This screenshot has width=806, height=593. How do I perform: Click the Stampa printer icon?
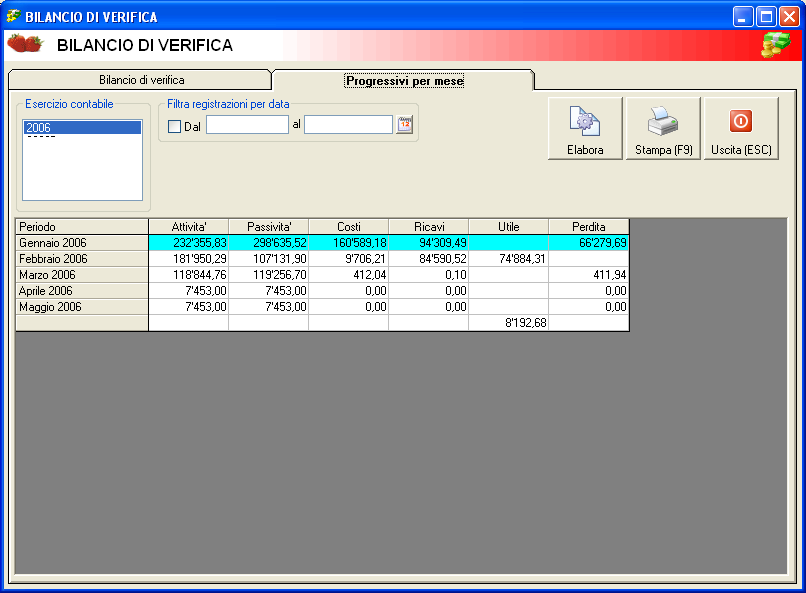click(663, 121)
